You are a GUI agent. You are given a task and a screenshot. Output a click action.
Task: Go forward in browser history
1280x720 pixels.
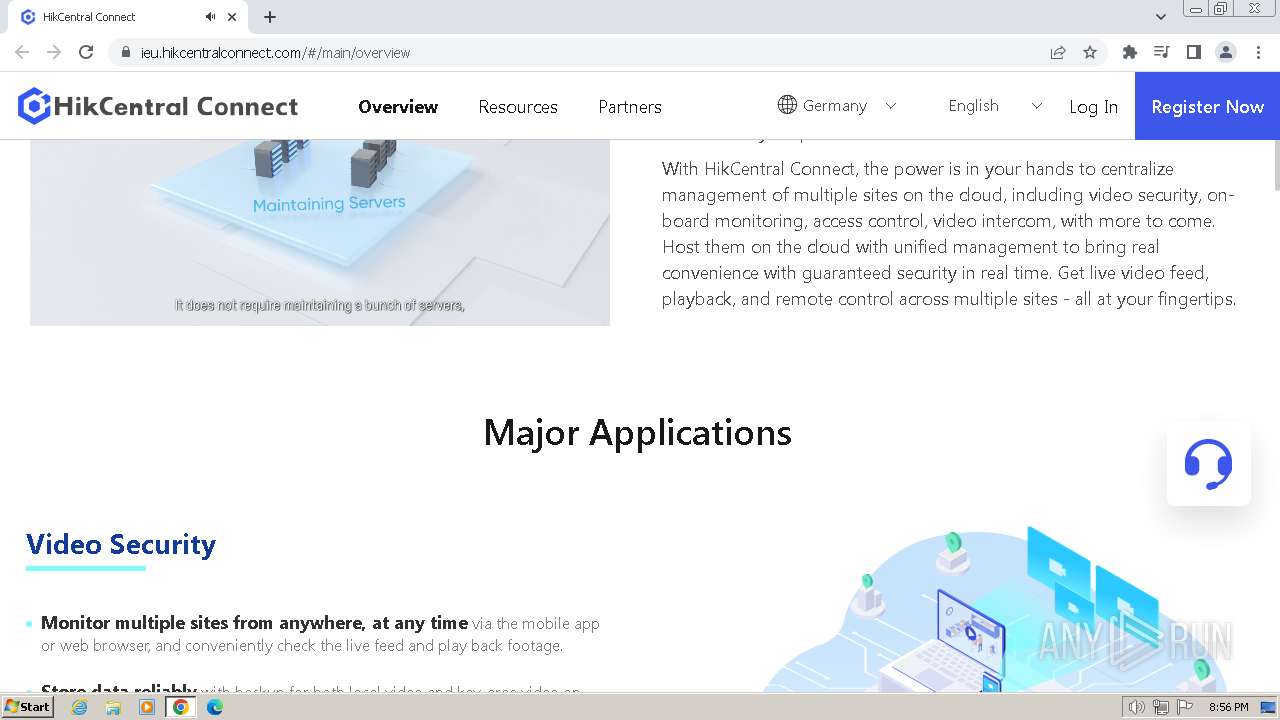click(x=54, y=52)
